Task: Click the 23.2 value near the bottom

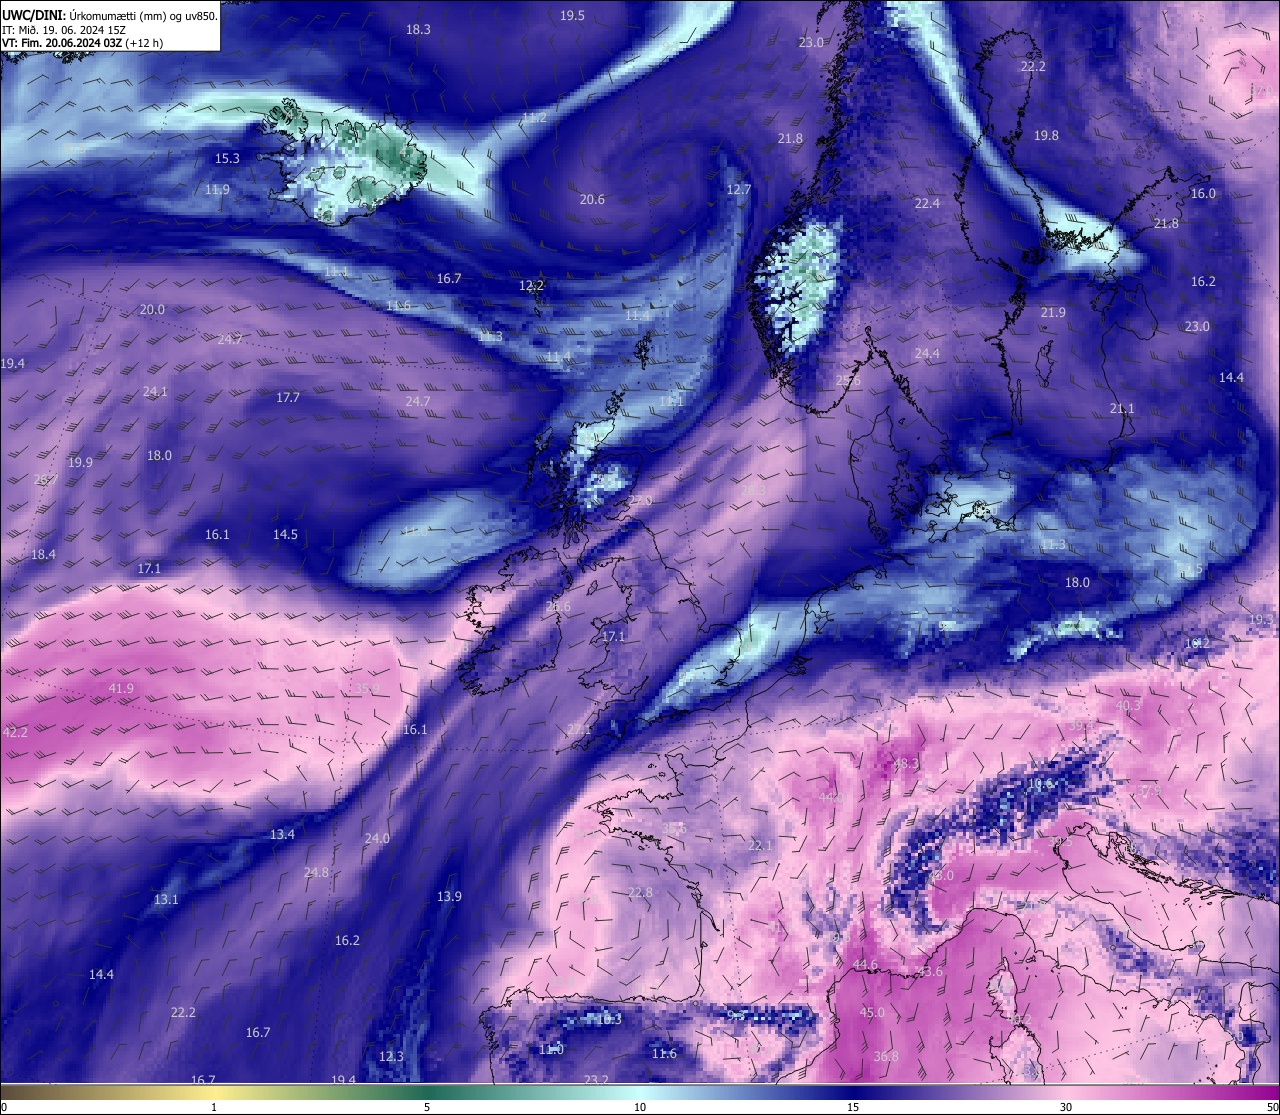Action: coord(596,1080)
